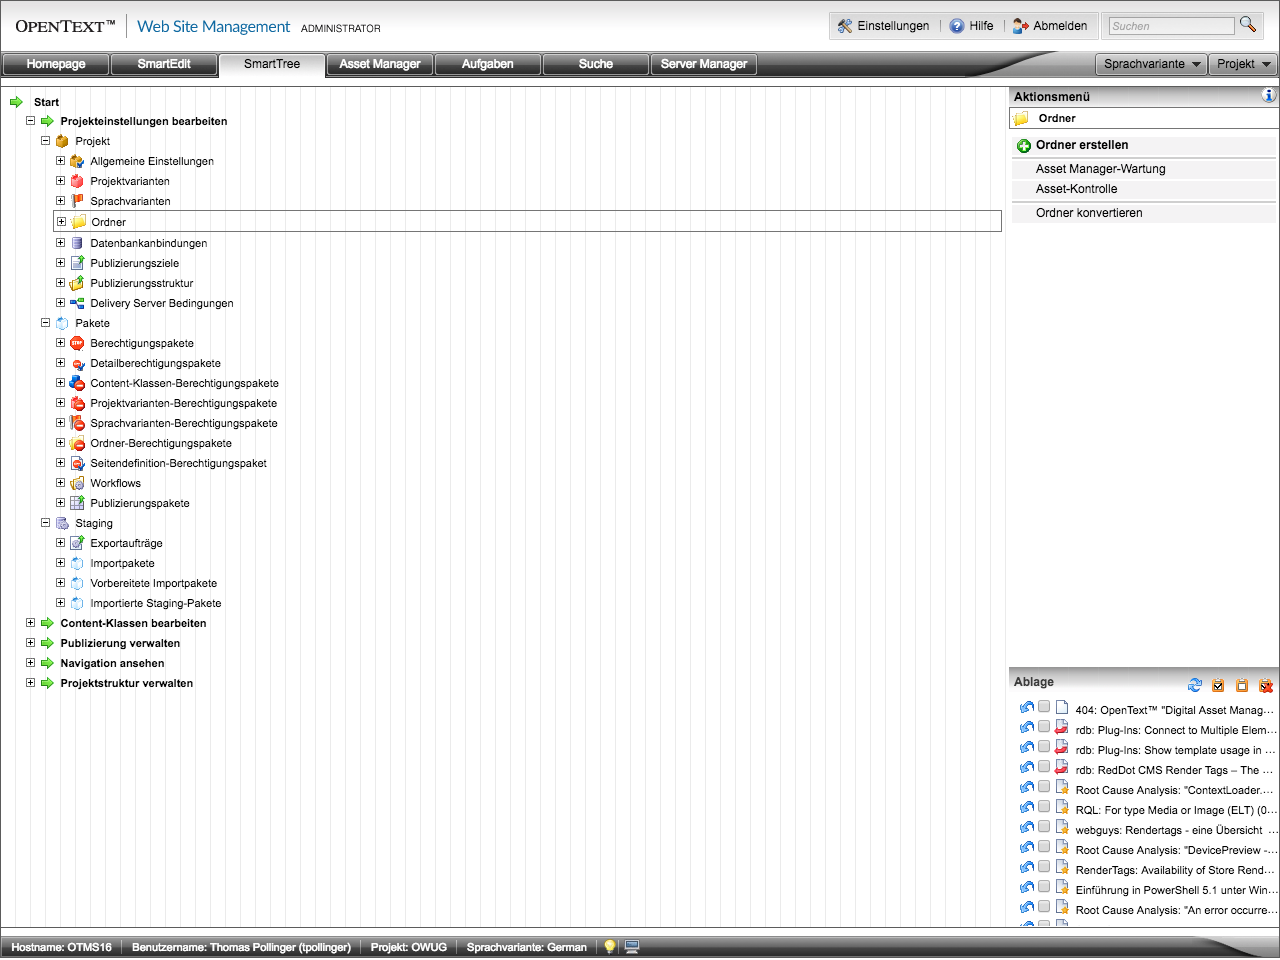The height and width of the screenshot is (960, 1280).
Task: Check the box for 'webguys: Rendertags' entry
Action: (1044, 828)
